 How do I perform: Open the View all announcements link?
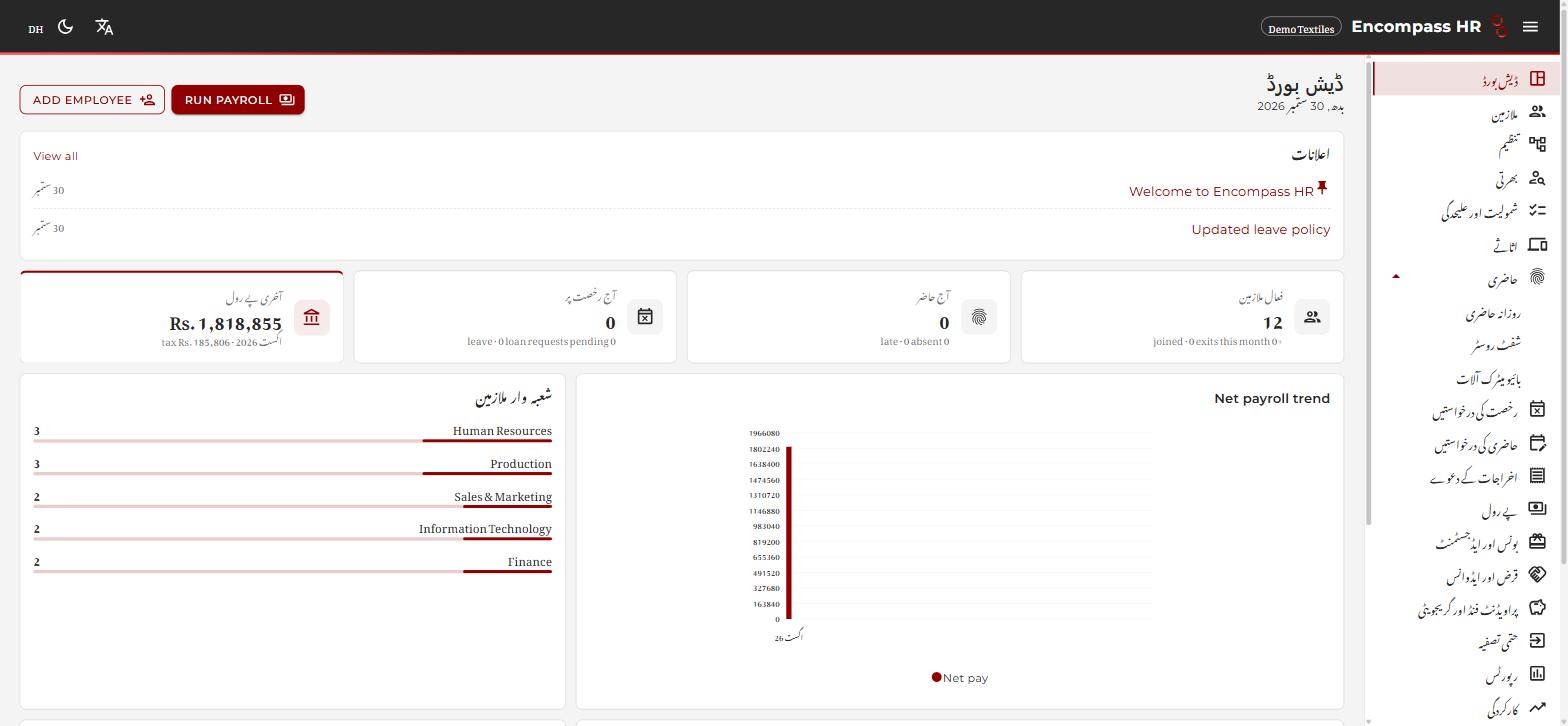click(55, 156)
